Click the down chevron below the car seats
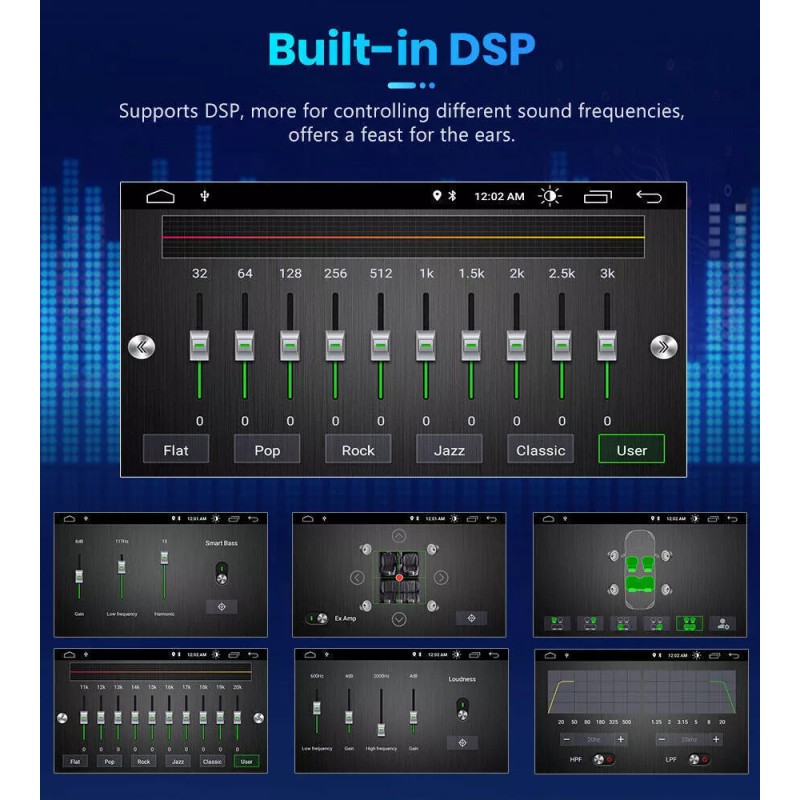Screen dimensions: 800x800 [x=399, y=619]
